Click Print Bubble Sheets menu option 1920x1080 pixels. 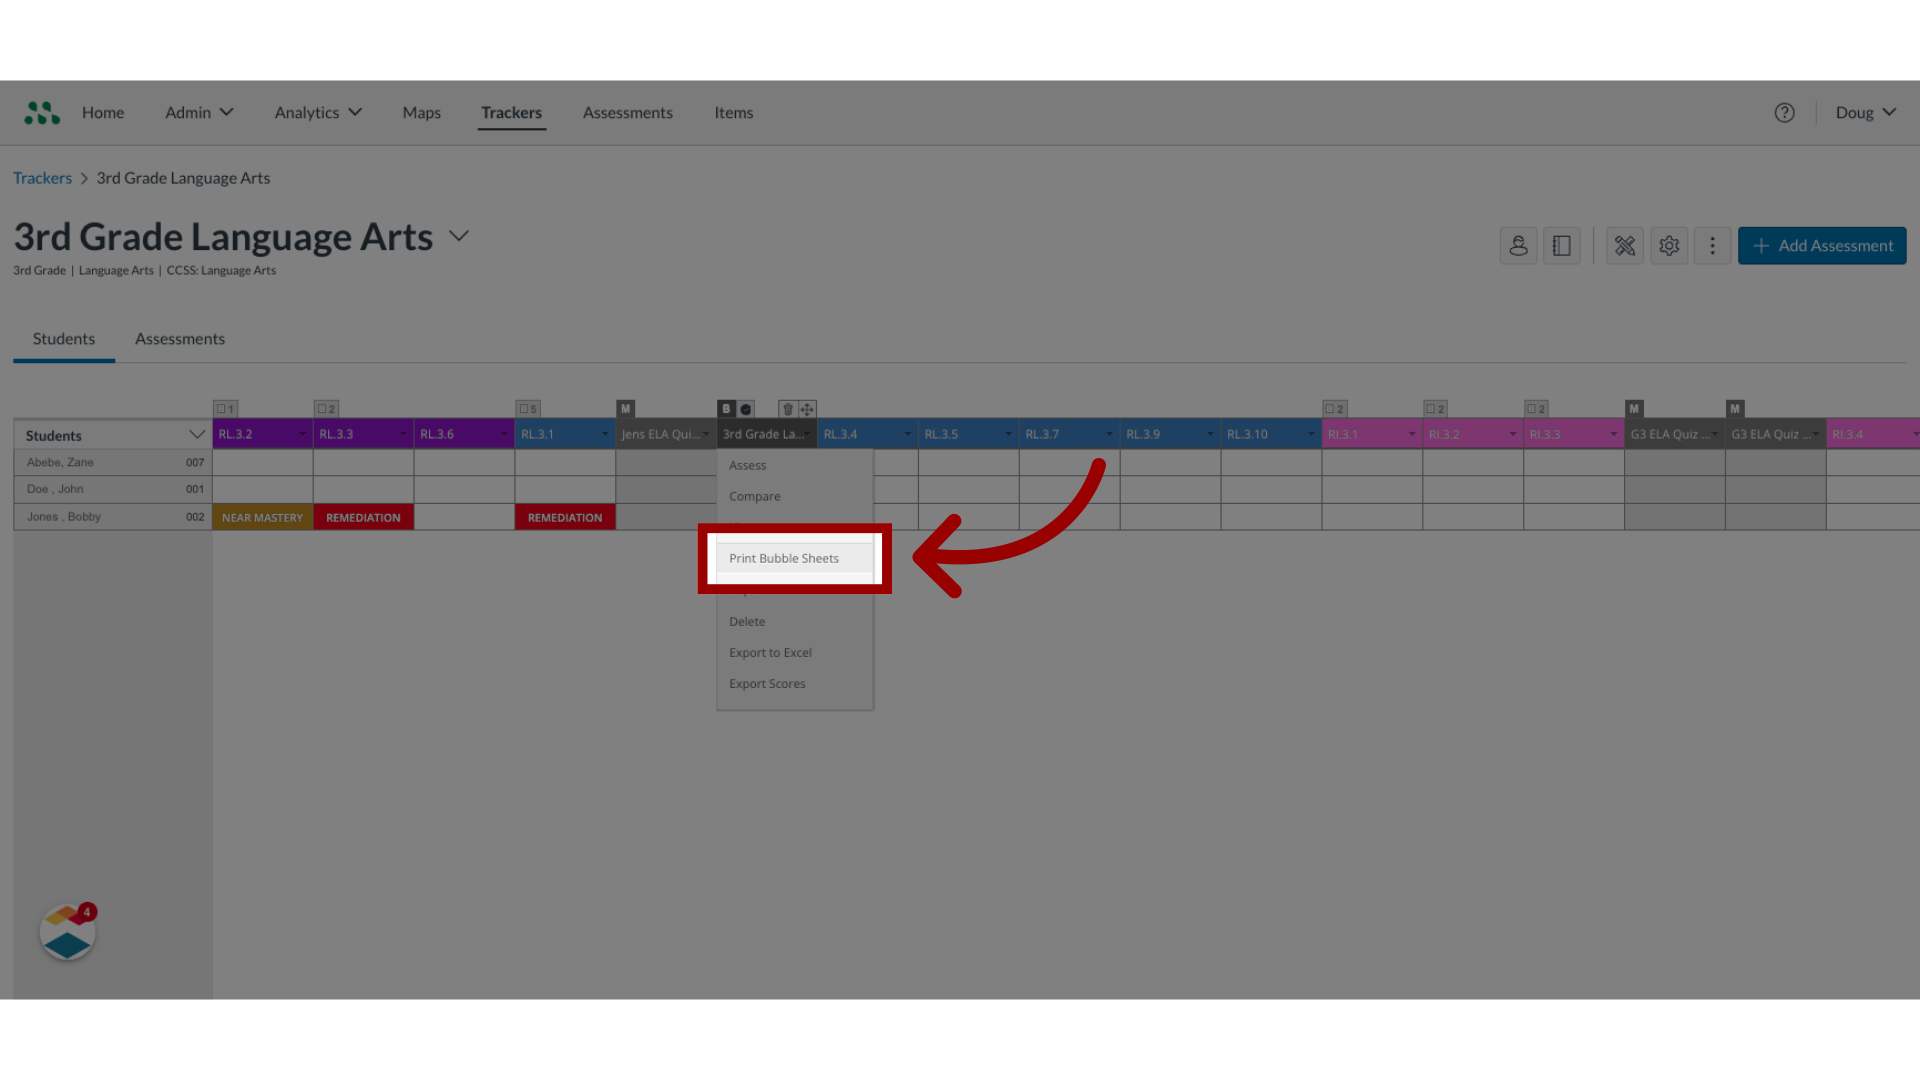[783, 558]
